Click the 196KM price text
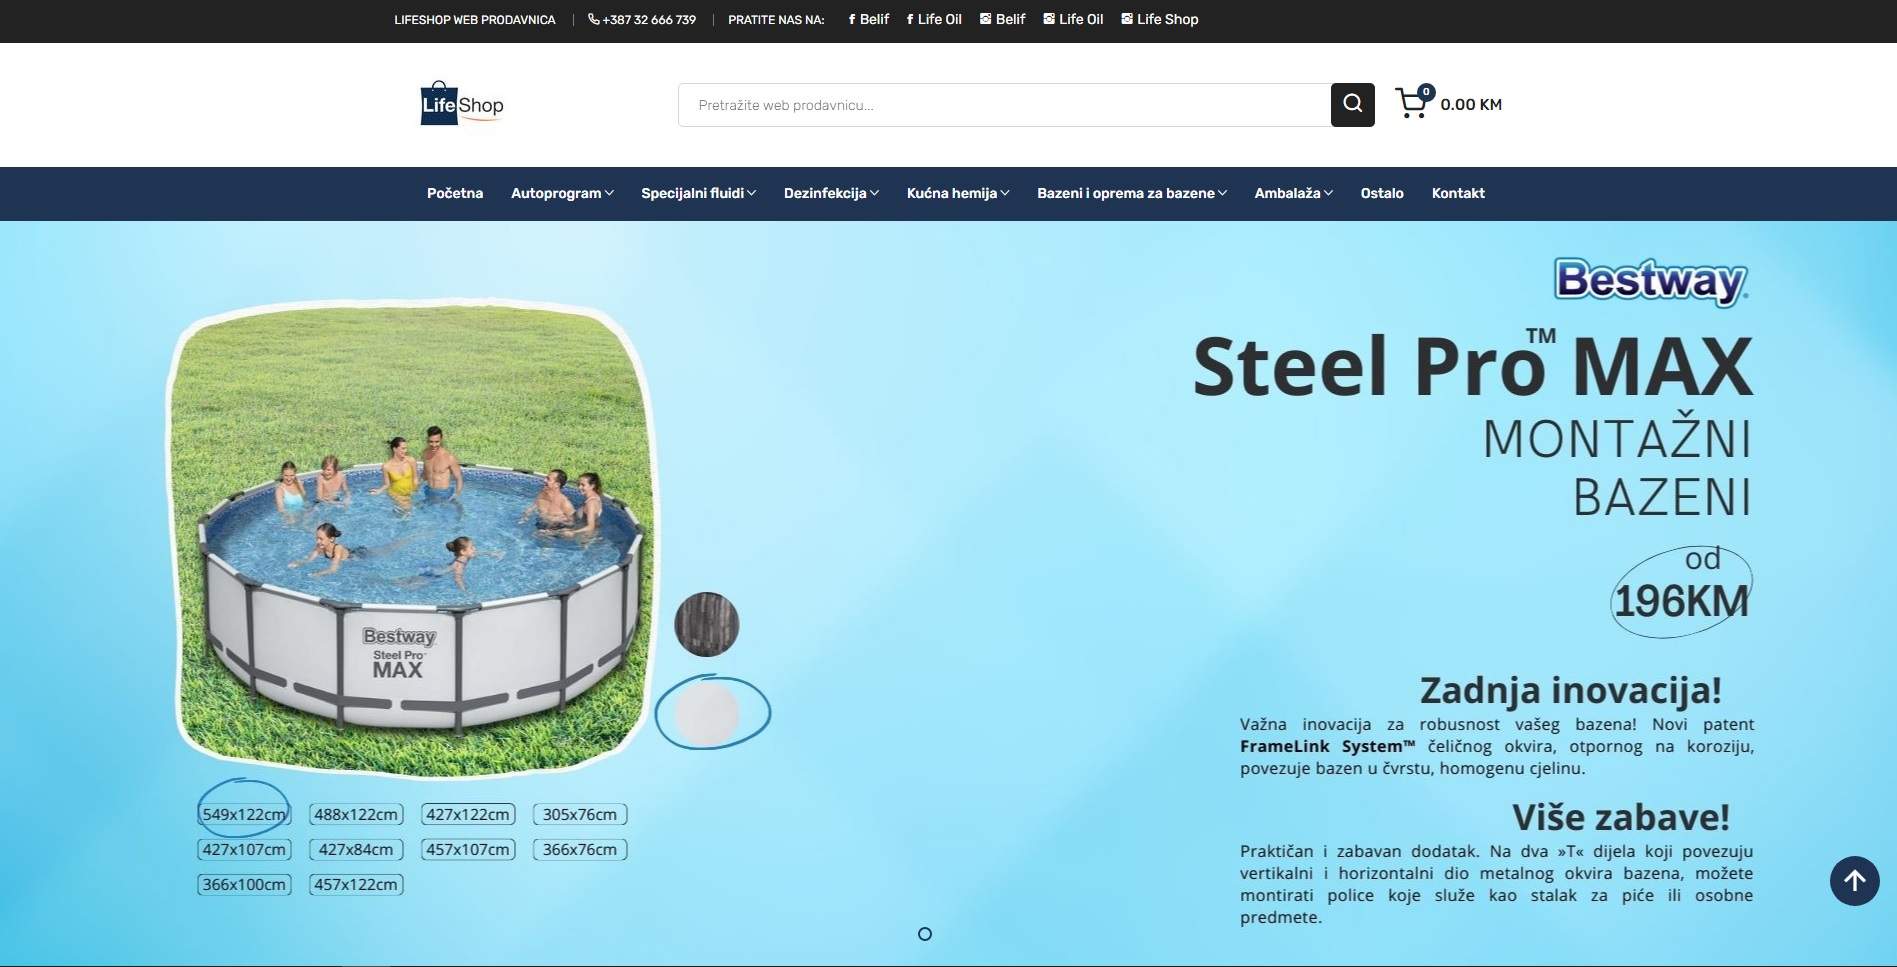The width and height of the screenshot is (1897, 967). (1681, 601)
